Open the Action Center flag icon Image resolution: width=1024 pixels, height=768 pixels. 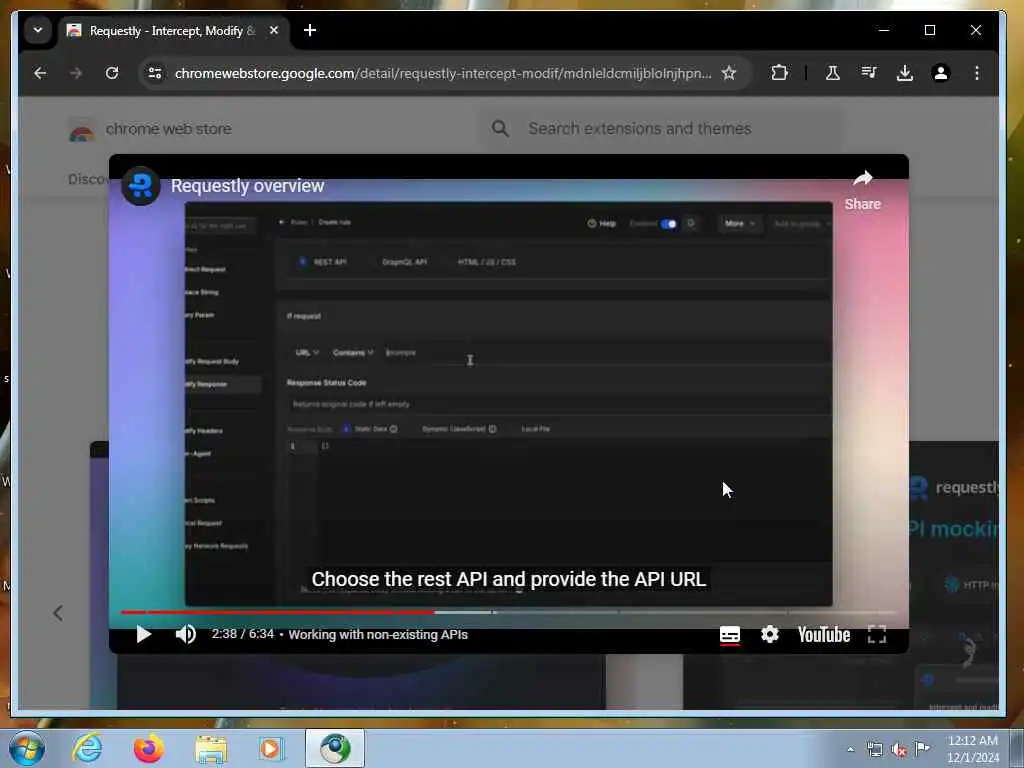pos(922,748)
